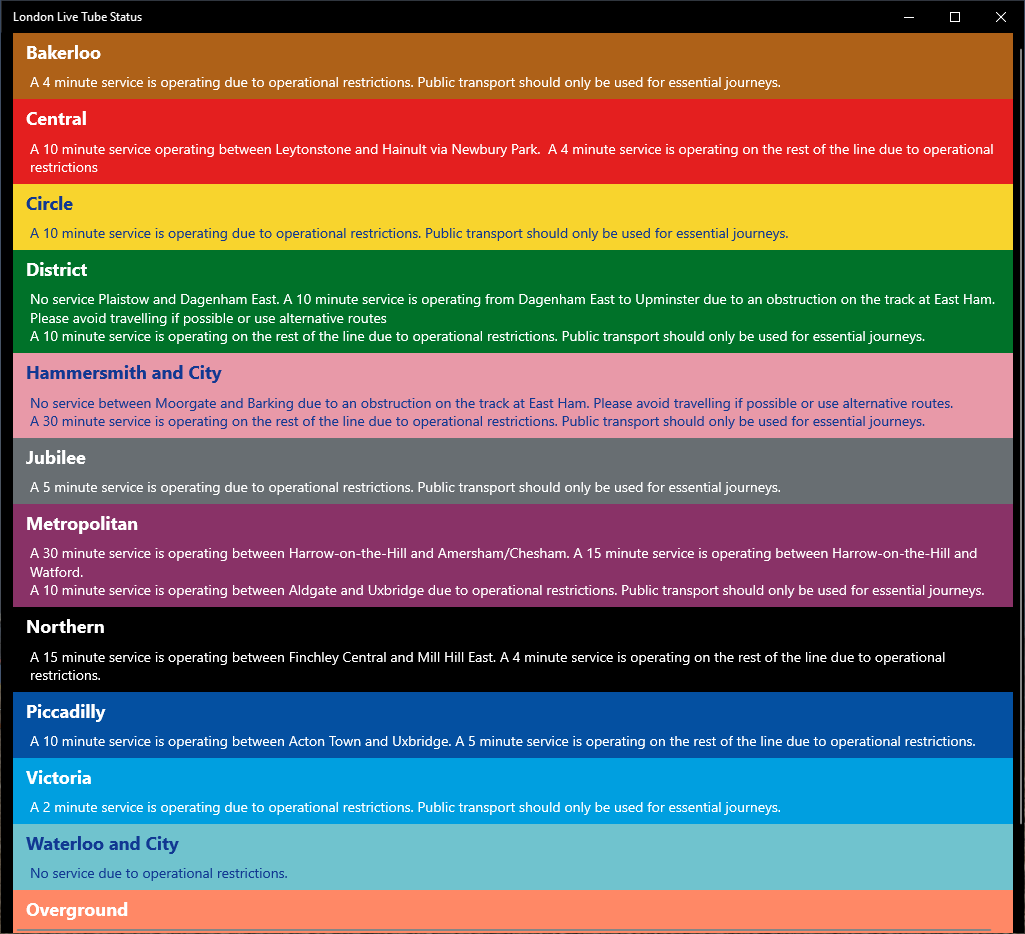Minimize the London Live Tube Status window
This screenshot has height=934, width=1025.
(x=909, y=17)
